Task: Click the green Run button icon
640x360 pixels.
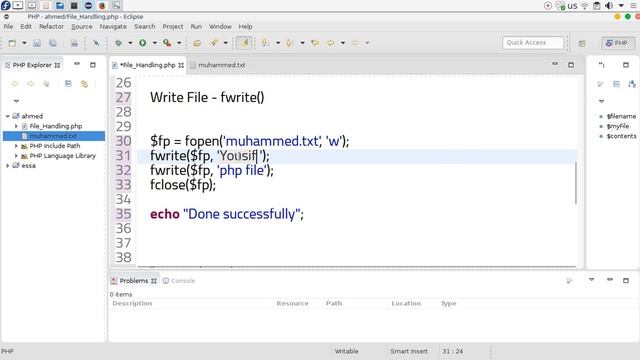Action: coord(142,43)
